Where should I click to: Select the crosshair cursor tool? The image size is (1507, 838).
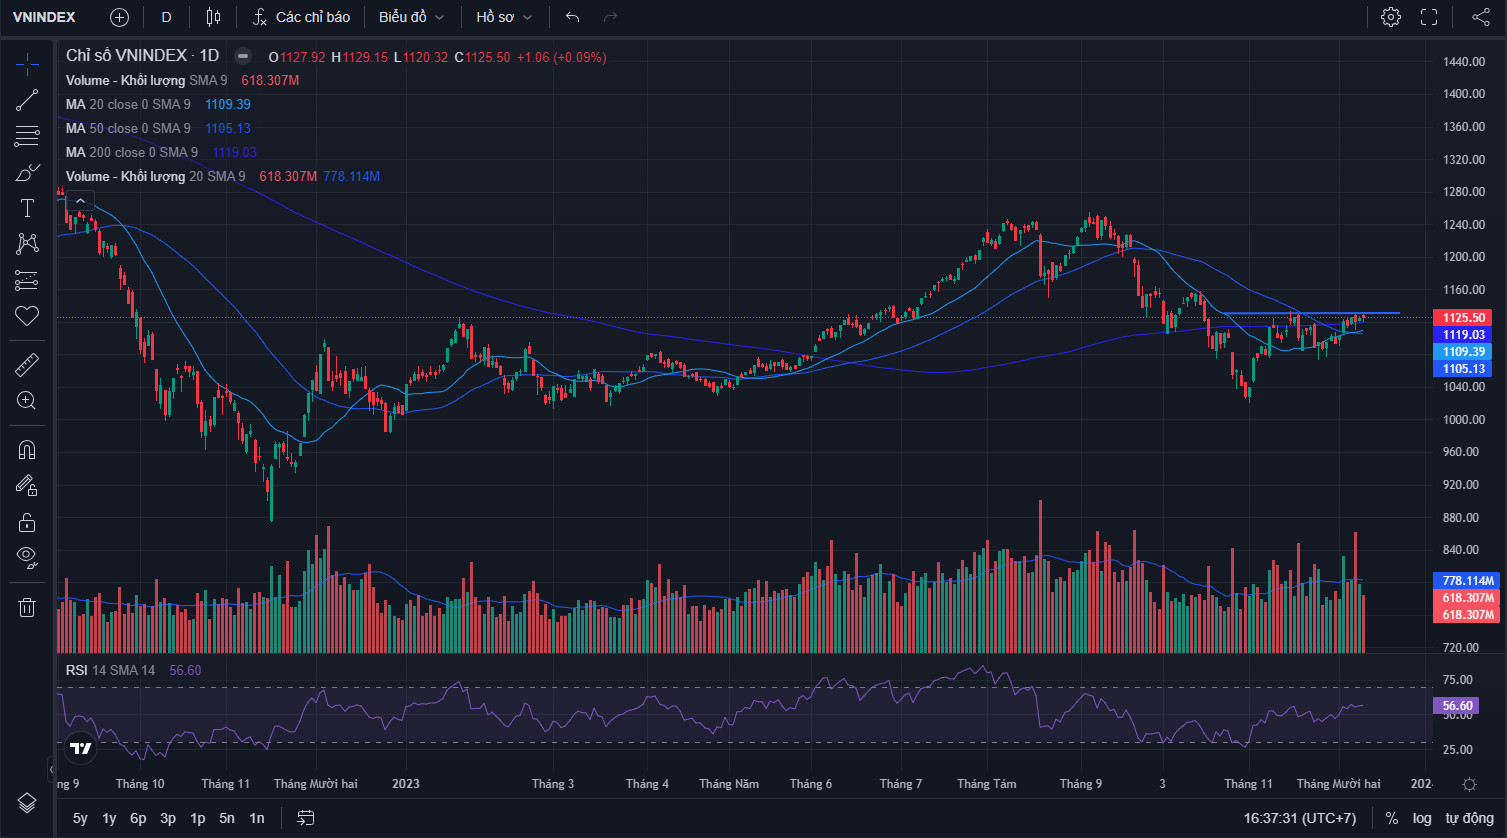pyautogui.click(x=27, y=64)
